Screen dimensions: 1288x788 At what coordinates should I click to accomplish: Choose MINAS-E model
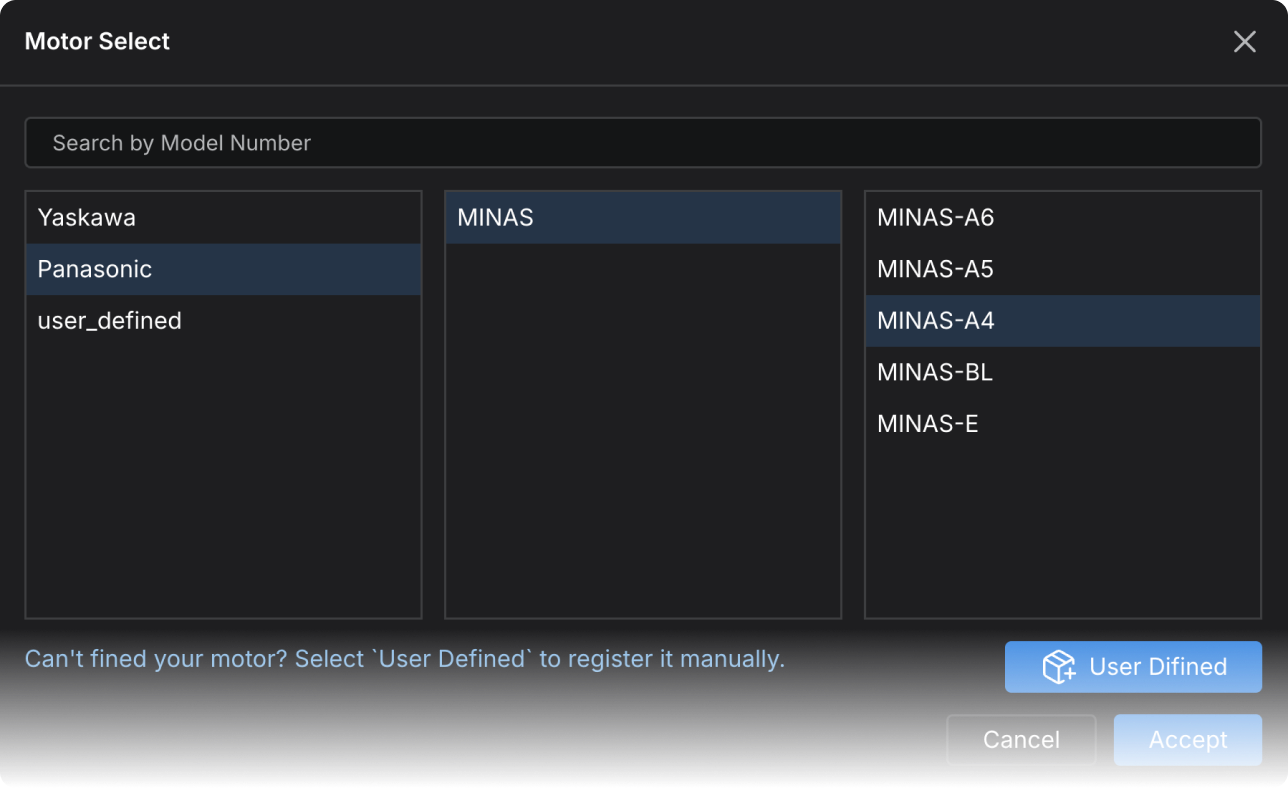[x=1063, y=424]
